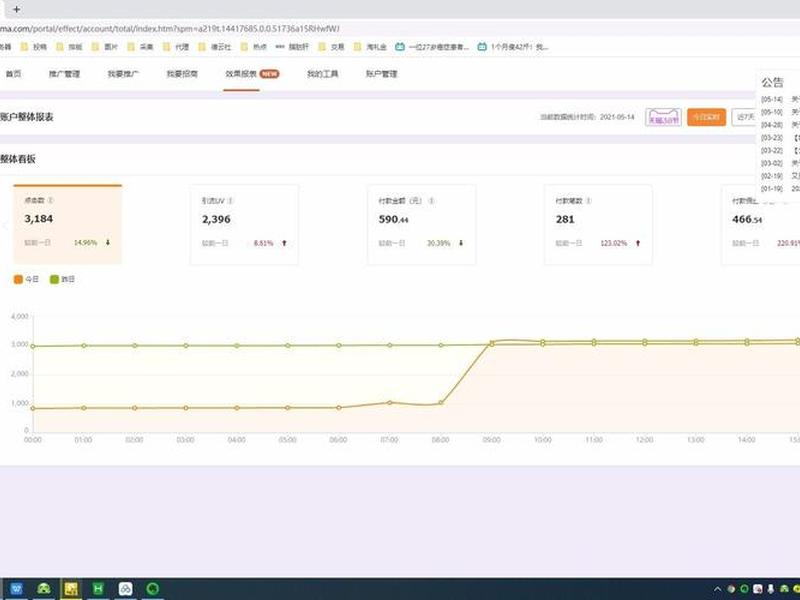Screen dimensions: 800x600
Task: Click the orange today real-time button
Action: click(706, 117)
